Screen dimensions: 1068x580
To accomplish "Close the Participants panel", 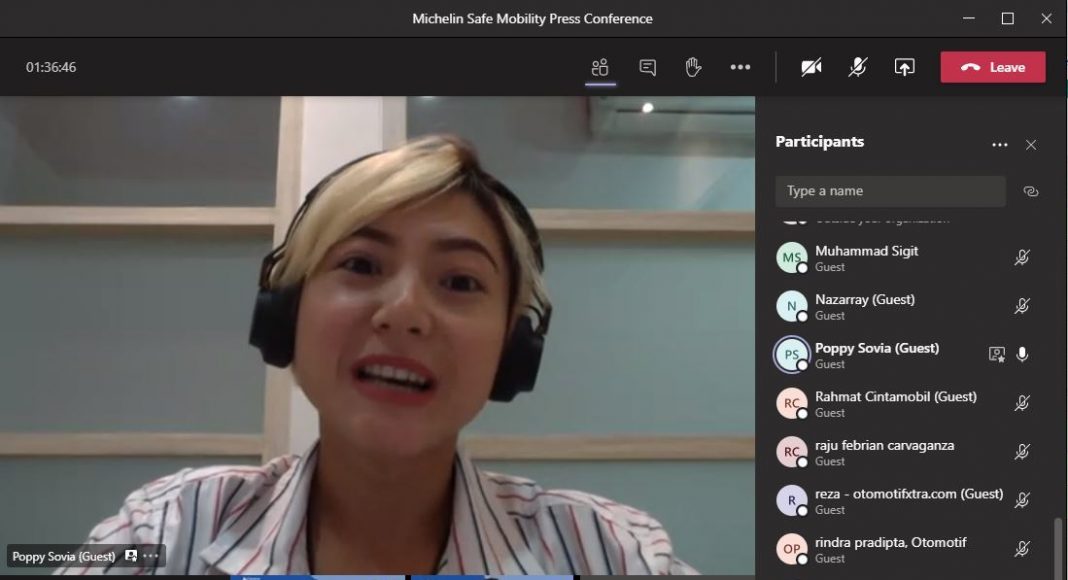I will (x=1031, y=145).
